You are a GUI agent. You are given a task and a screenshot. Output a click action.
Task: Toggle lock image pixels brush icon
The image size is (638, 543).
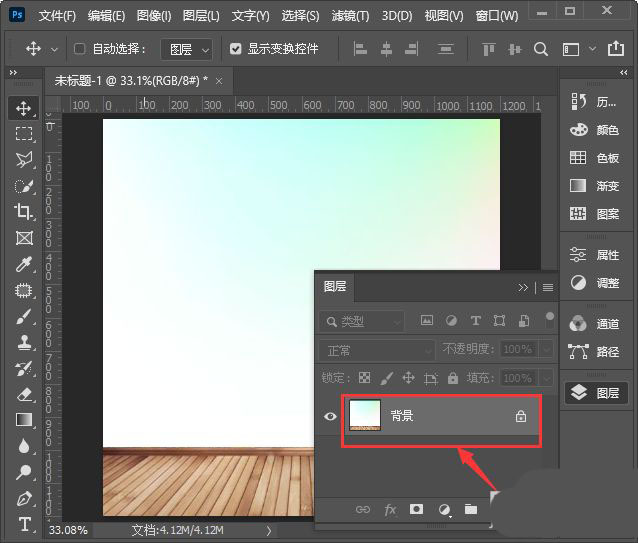click(386, 378)
